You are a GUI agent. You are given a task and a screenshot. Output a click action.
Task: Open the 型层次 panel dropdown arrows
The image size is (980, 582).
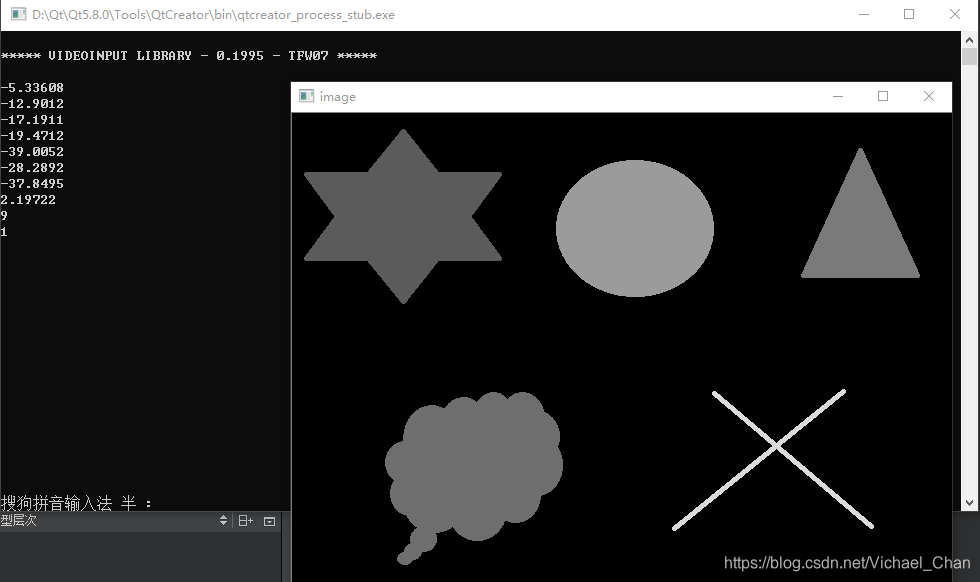223,520
